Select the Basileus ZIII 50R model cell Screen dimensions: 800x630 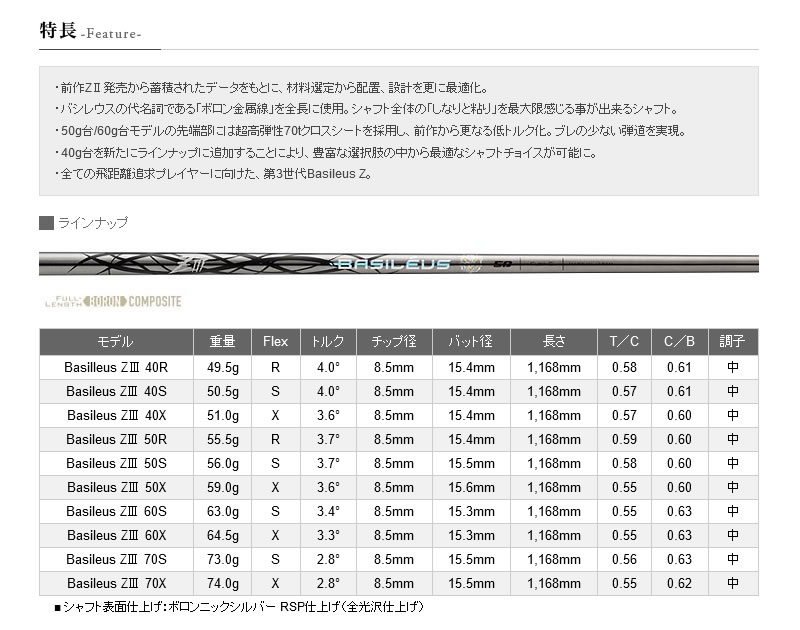coord(116,439)
